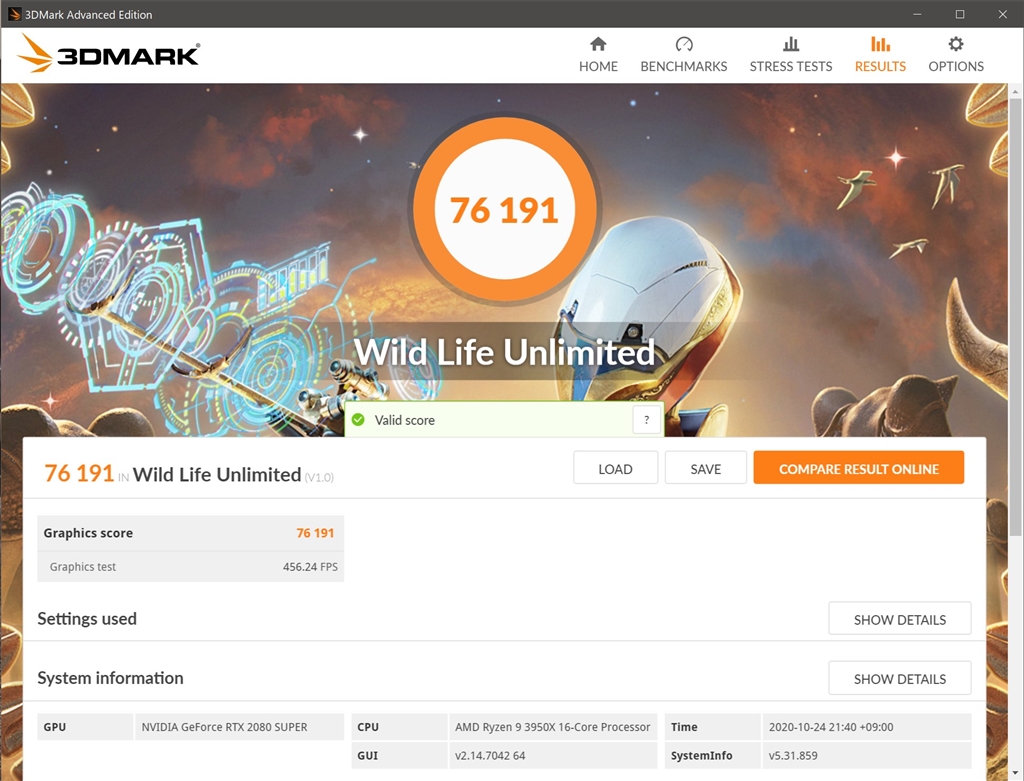Expand System information with Show Details
This screenshot has width=1024, height=781.
pyautogui.click(x=899, y=678)
